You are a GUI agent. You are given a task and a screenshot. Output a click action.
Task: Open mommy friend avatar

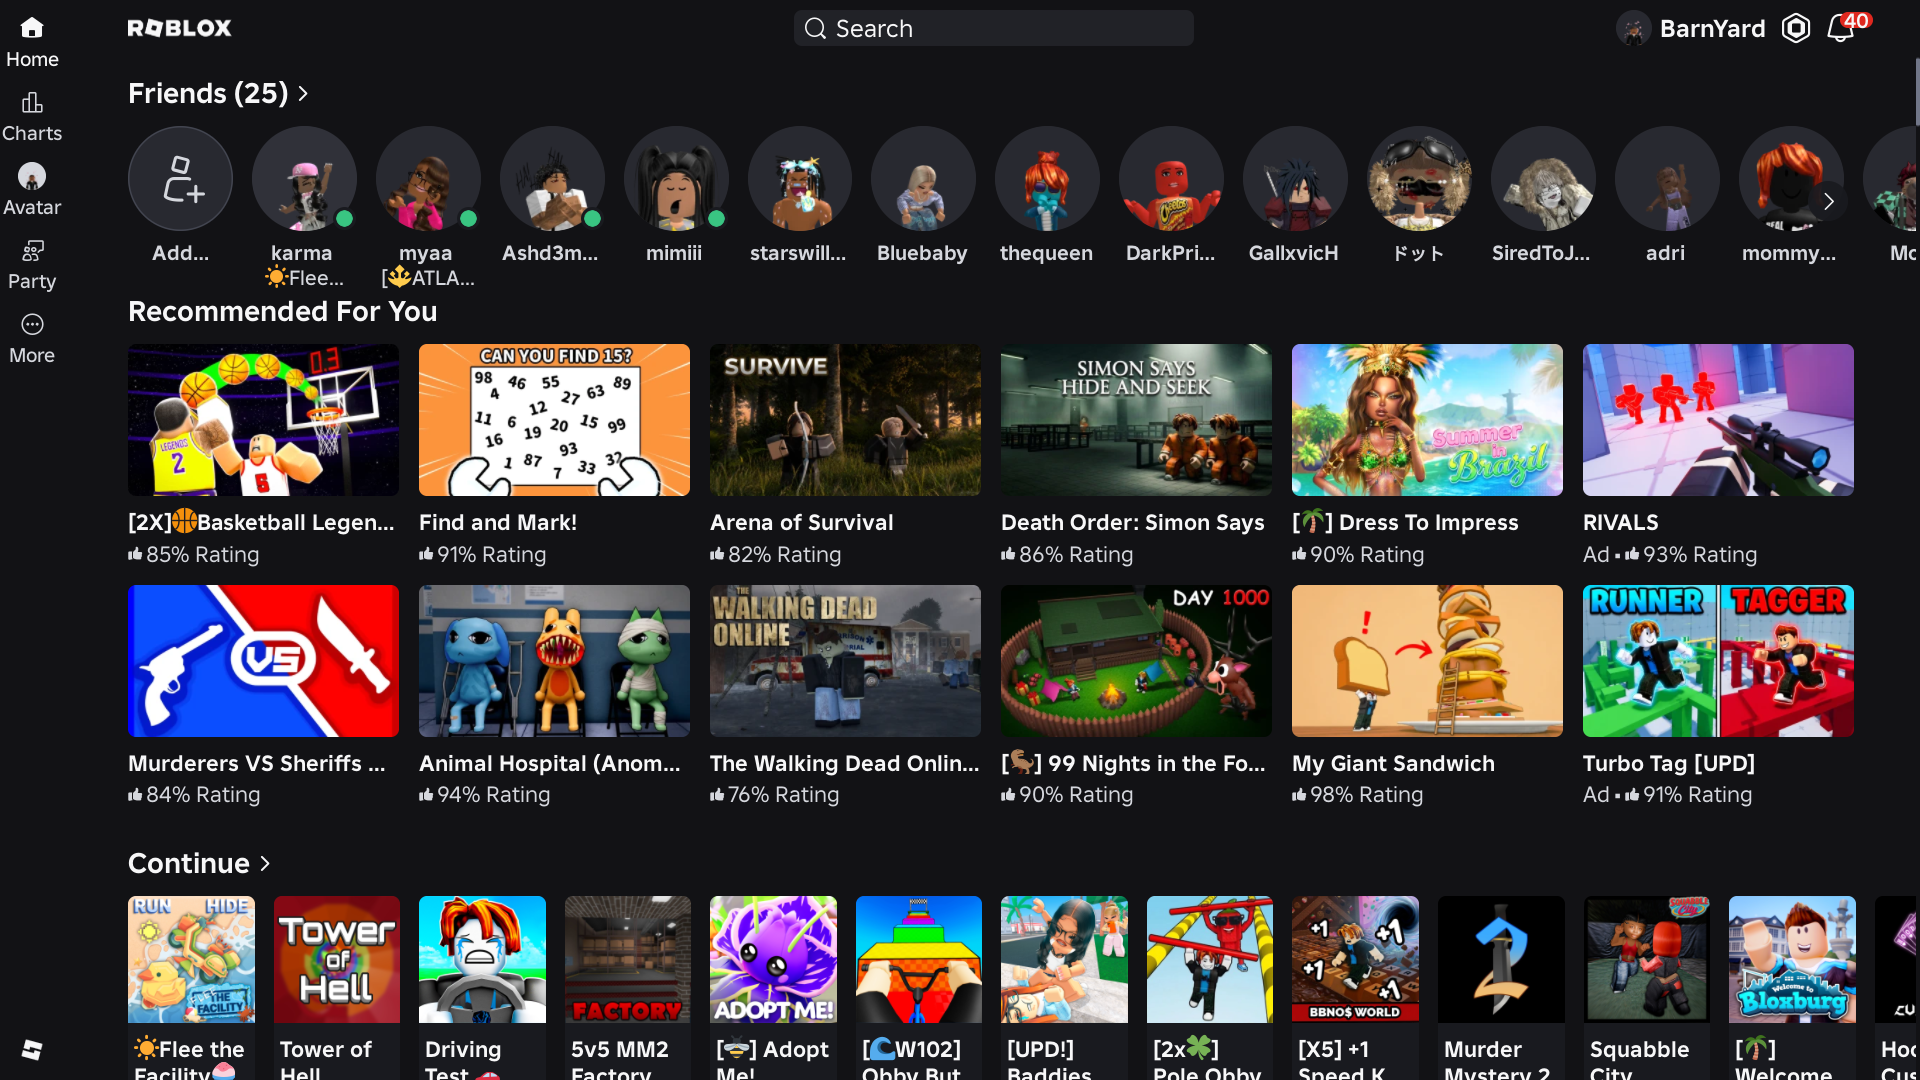pyautogui.click(x=1791, y=179)
